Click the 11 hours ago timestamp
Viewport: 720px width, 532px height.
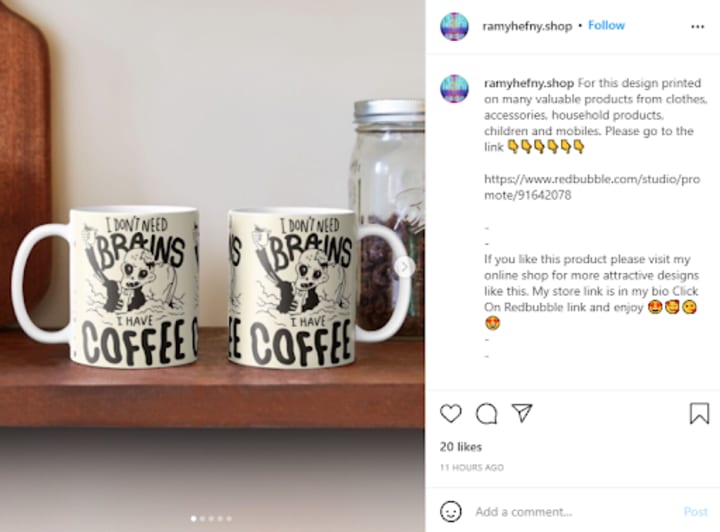click(472, 467)
